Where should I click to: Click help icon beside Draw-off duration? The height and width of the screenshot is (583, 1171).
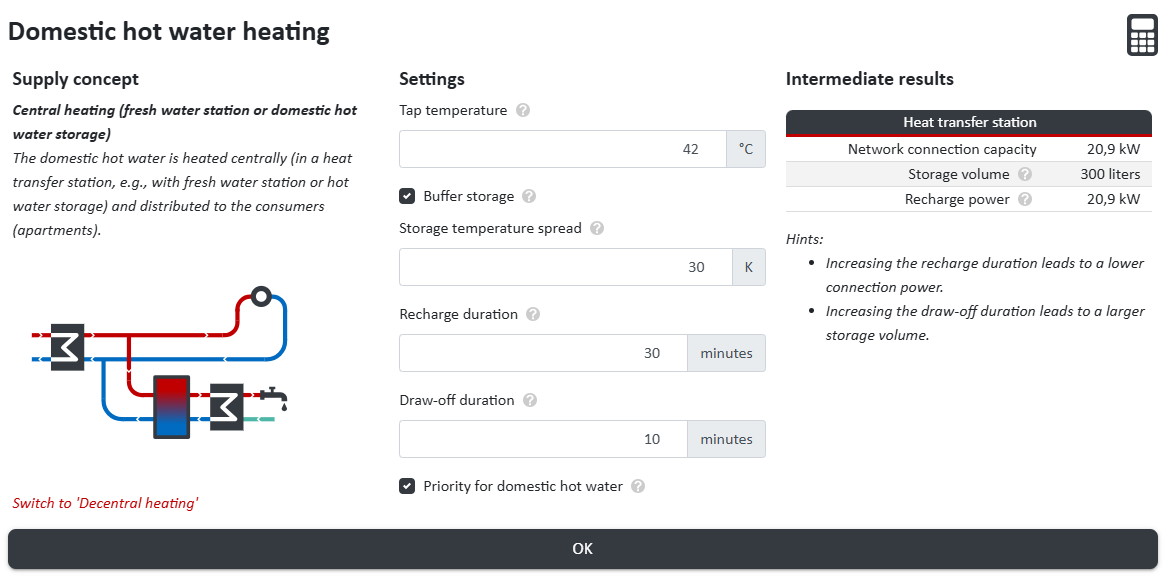(530, 401)
